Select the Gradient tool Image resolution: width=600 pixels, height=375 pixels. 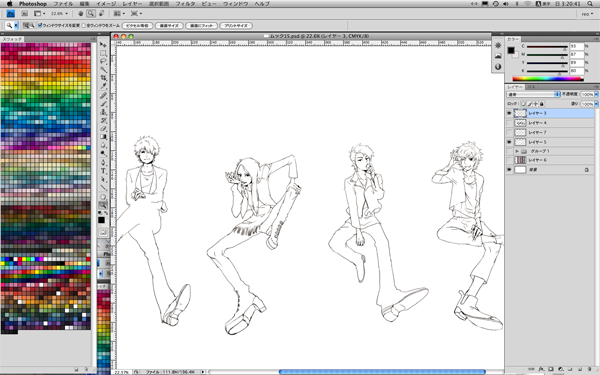pyautogui.click(x=103, y=137)
